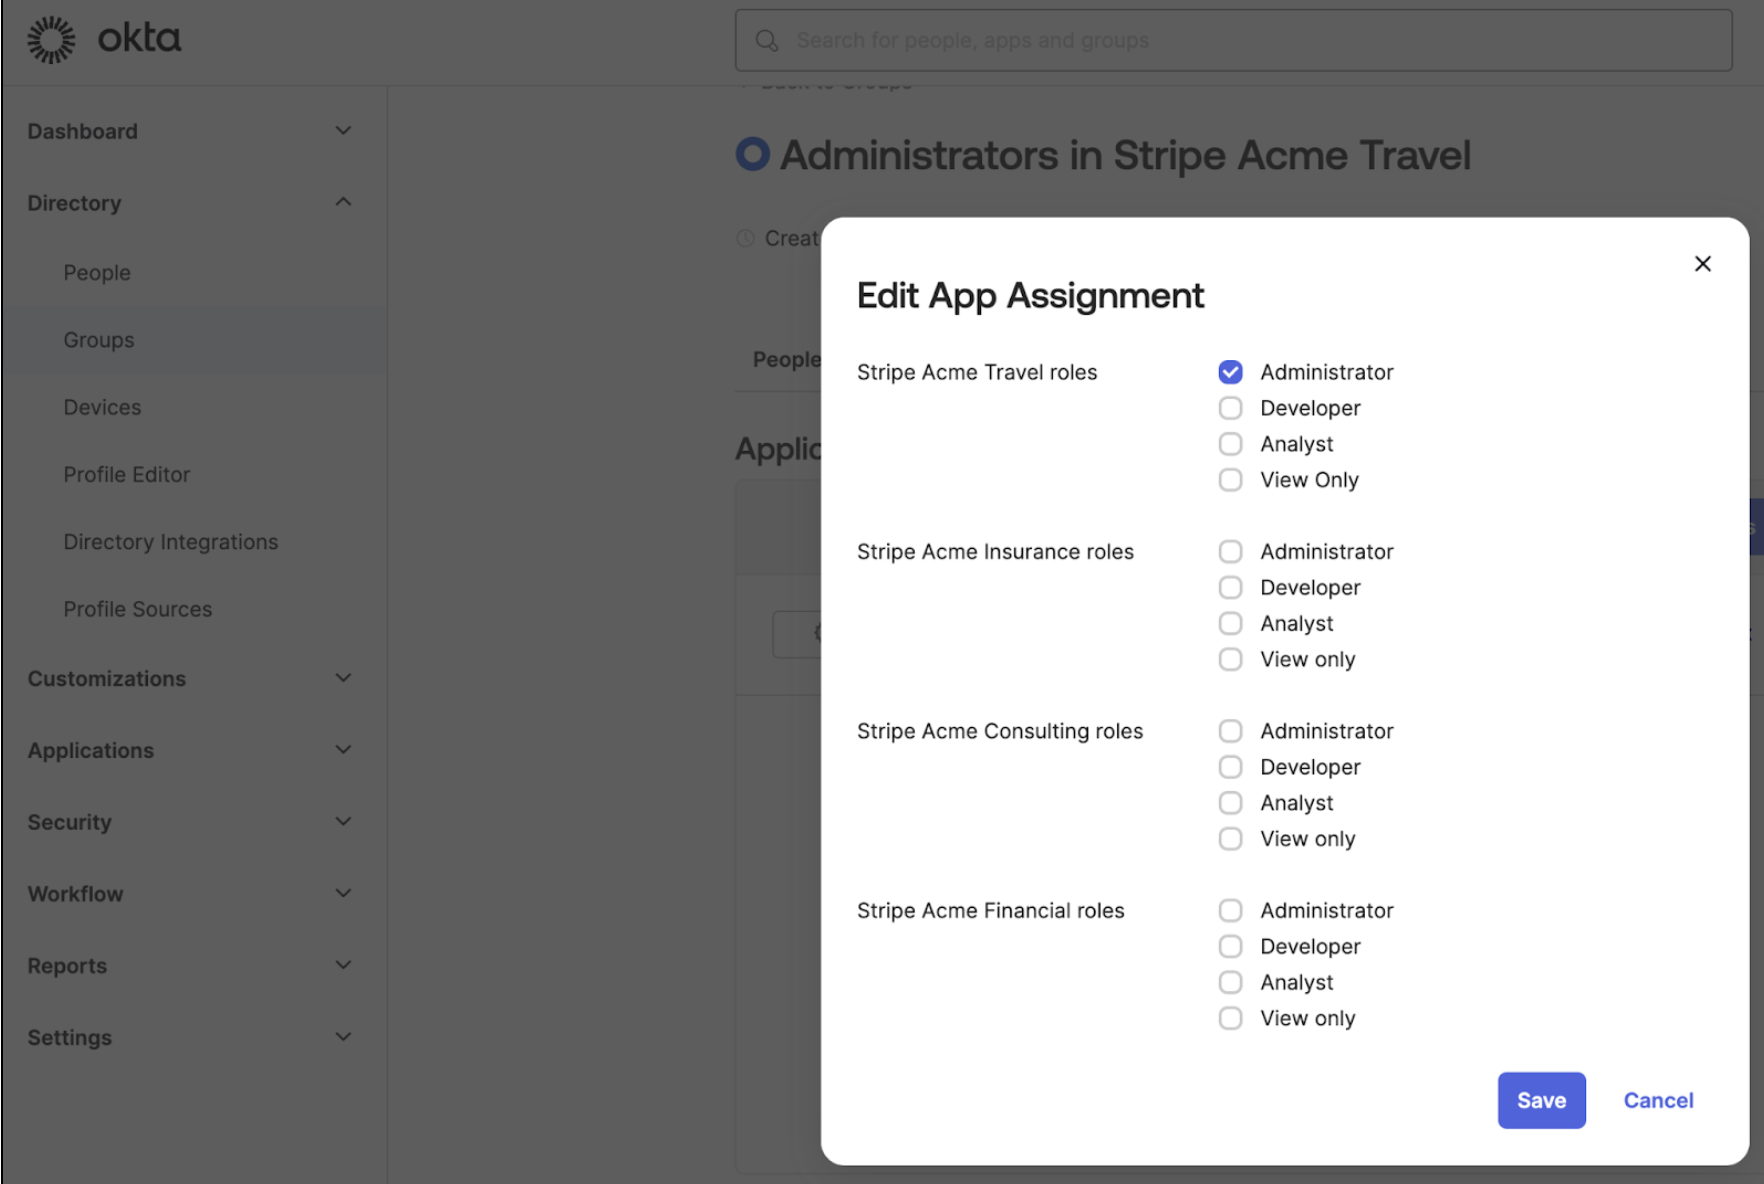Viewport: 1764px width, 1184px height.
Task: Open Profile Sources in the sidebar
Action: point(137,609)
